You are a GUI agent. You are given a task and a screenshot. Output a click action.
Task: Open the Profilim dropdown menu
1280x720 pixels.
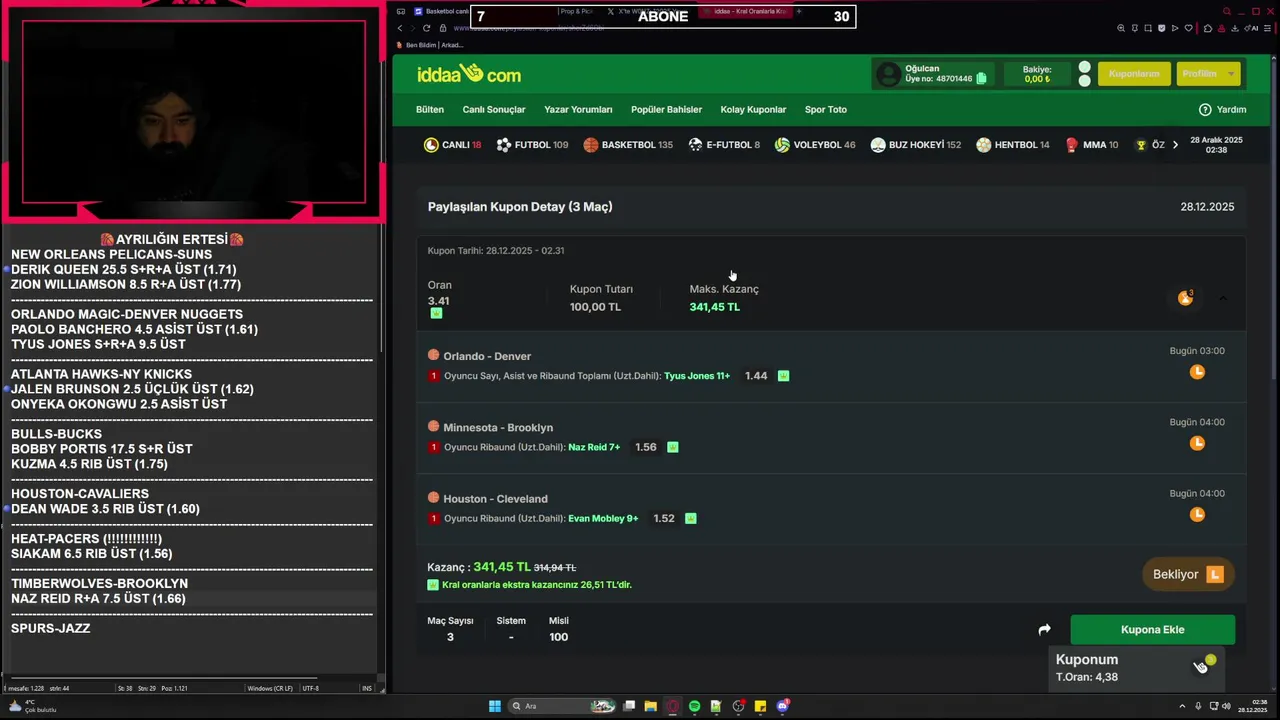tap(1208, 74)
